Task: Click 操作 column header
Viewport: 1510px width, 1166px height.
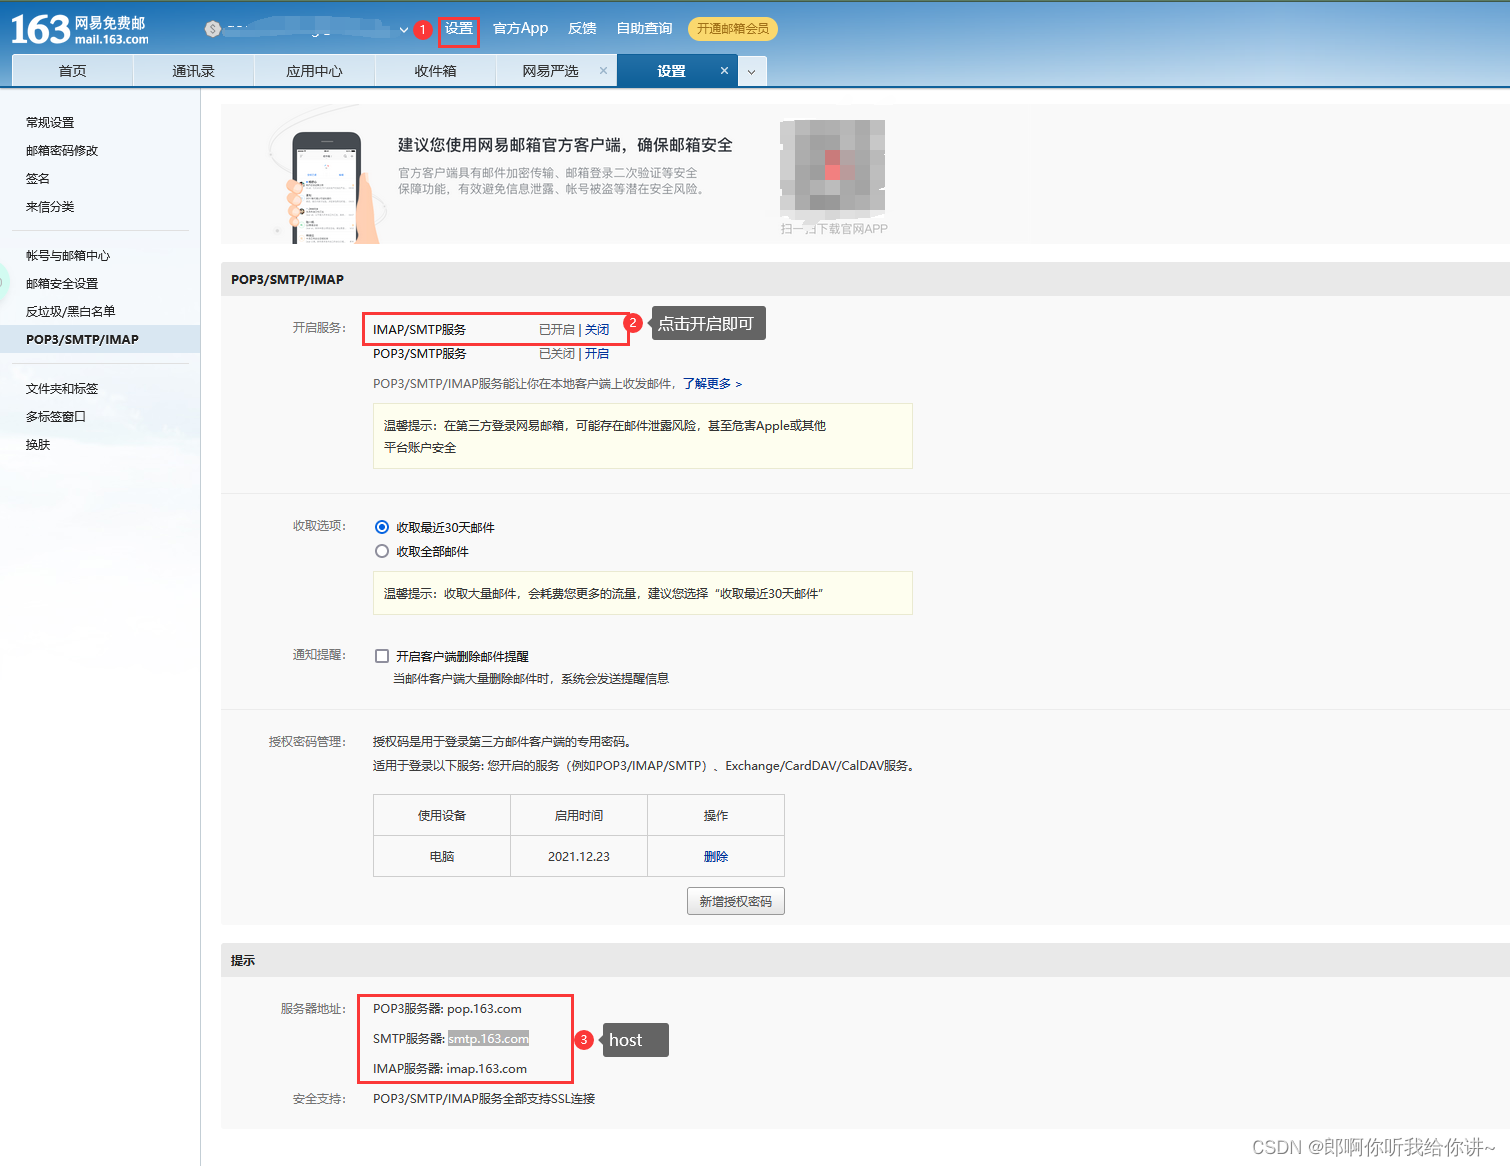Action: click(716, 816)
